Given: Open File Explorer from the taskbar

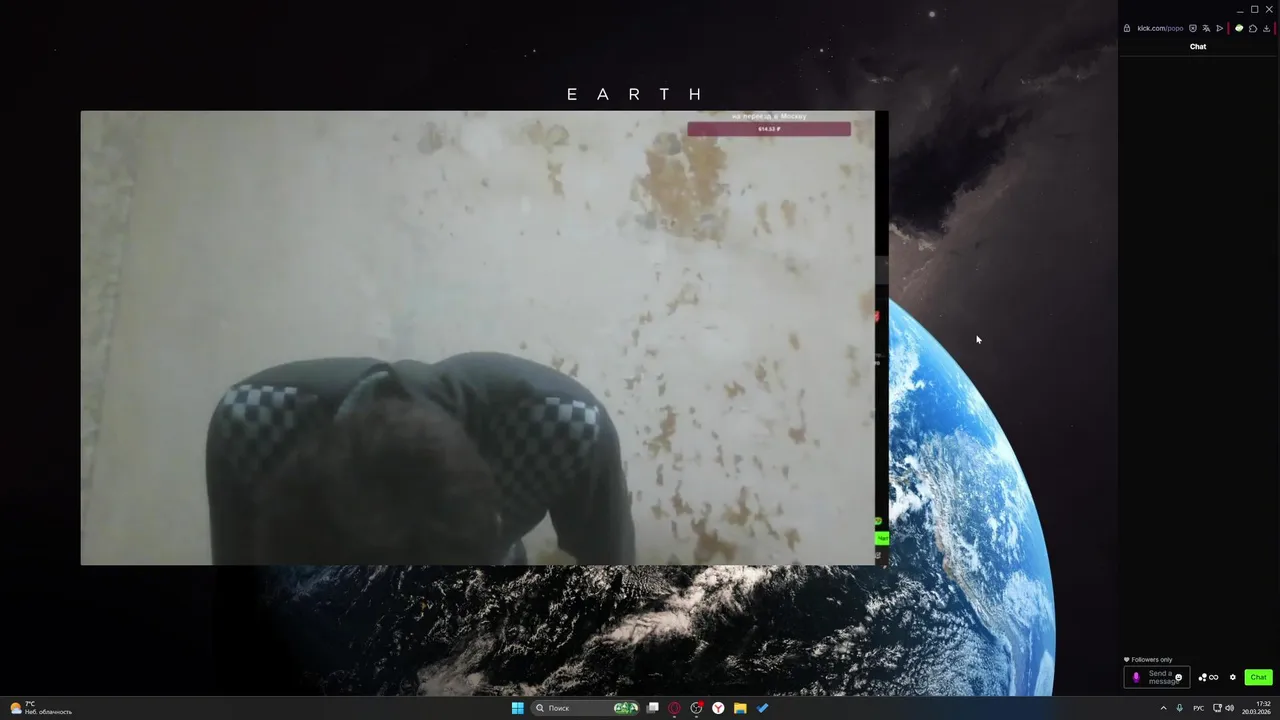Looking at the screenshot, I should pyautogui.click(x=740, y=708).
